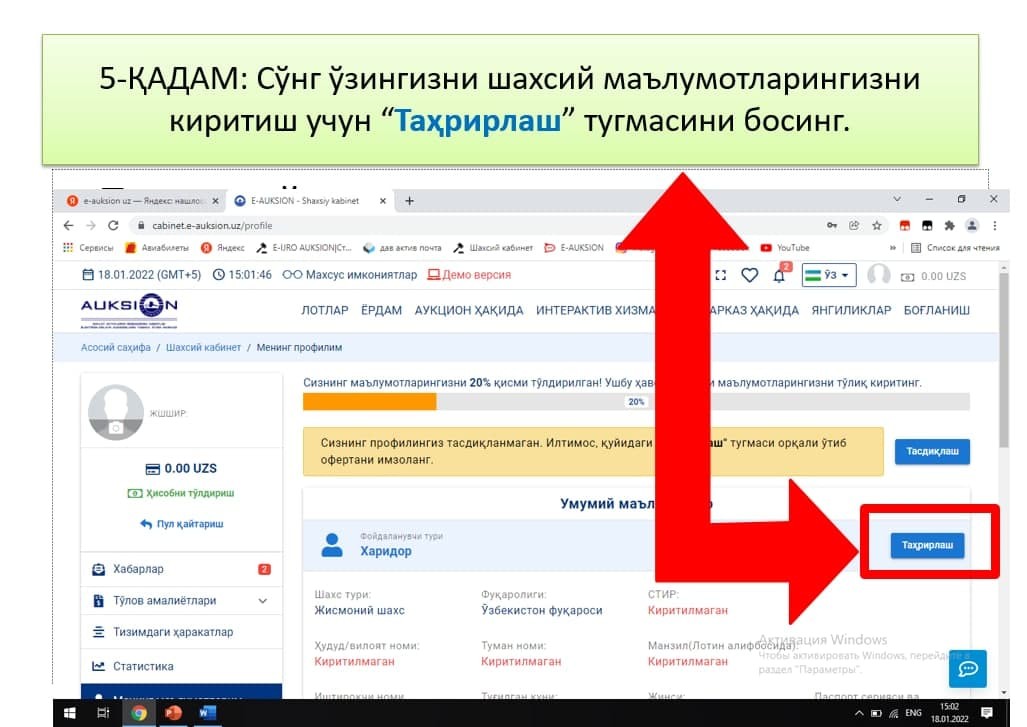This screenshot has height=727, width=1027.
Task: Reload the current page
Action: pyautogui.click(x=113, y=225)
